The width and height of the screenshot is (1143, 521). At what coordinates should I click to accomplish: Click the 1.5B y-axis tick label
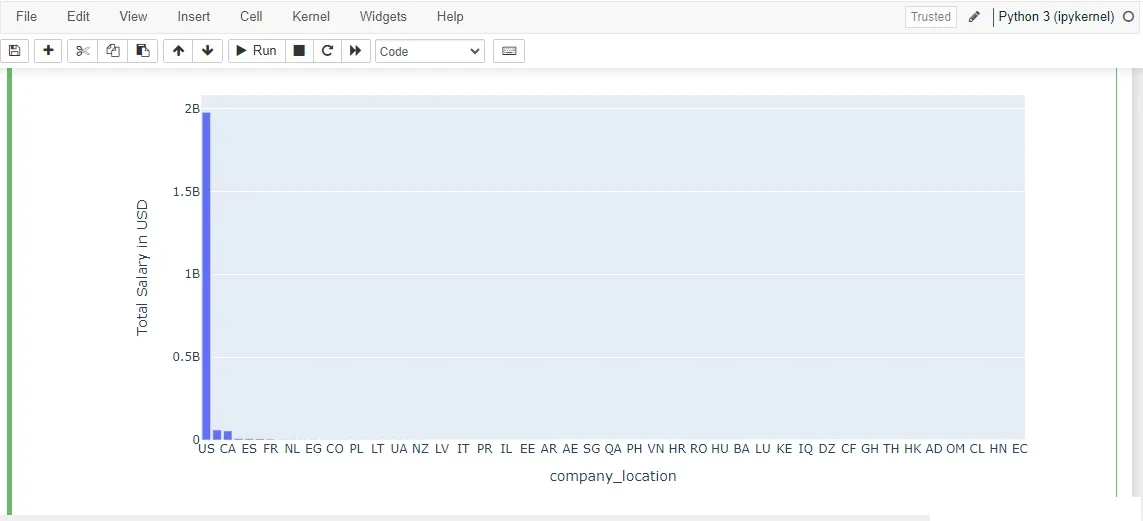[x=185, y=191]
